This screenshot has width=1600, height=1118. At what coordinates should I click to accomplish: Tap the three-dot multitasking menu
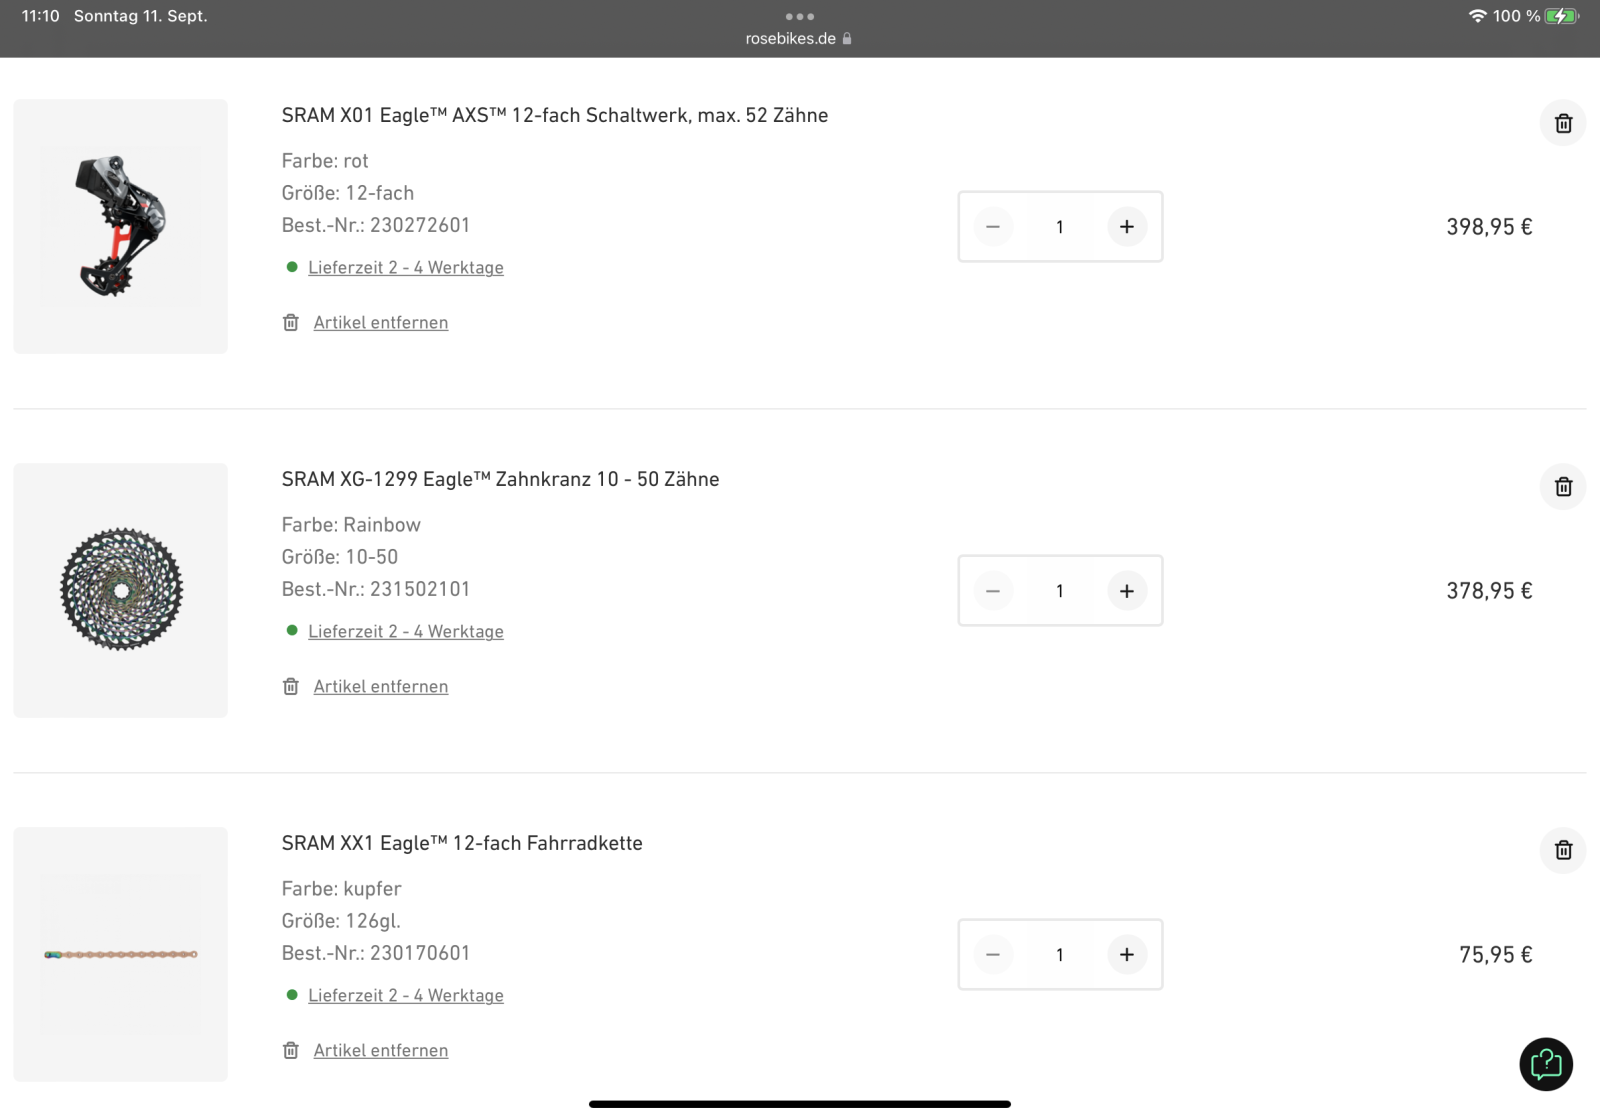(x=799, y=16)
